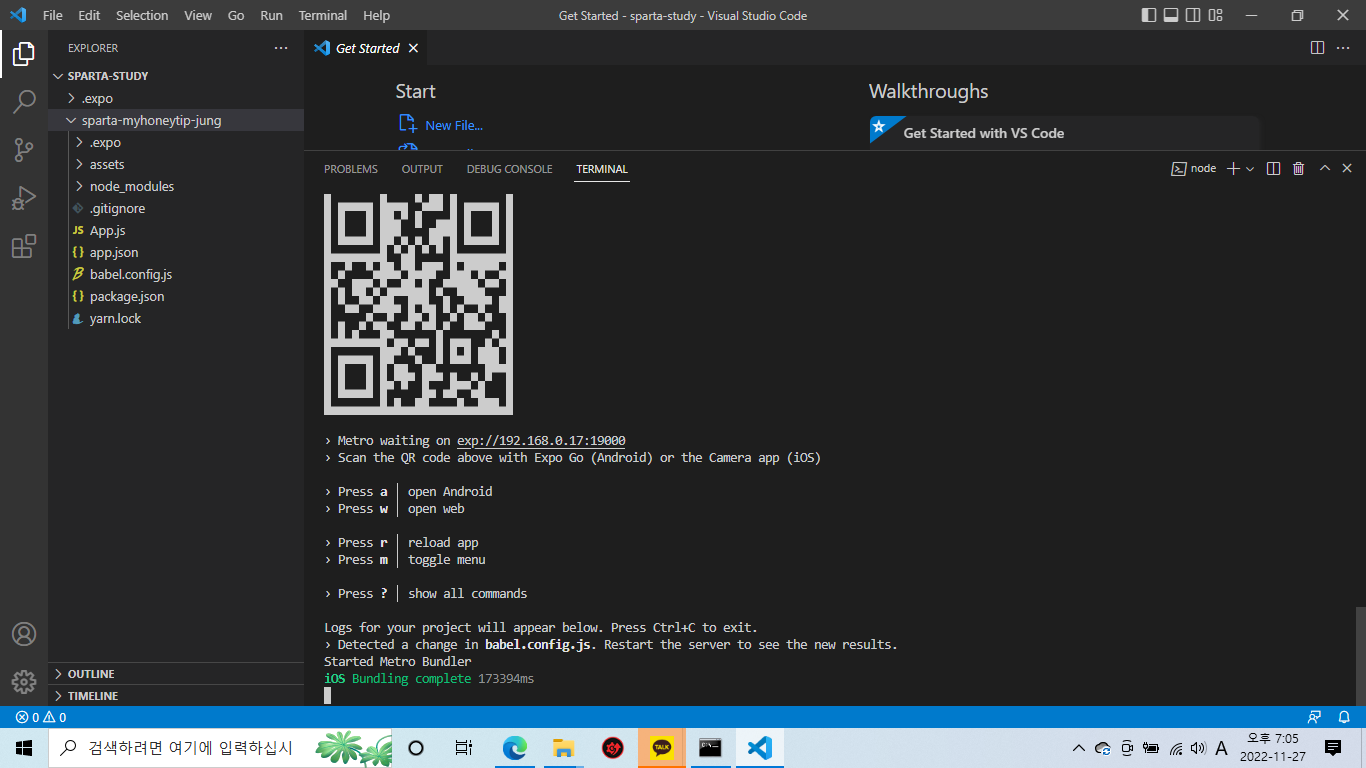Click the Windows taskbar search box

coord(221,748)
